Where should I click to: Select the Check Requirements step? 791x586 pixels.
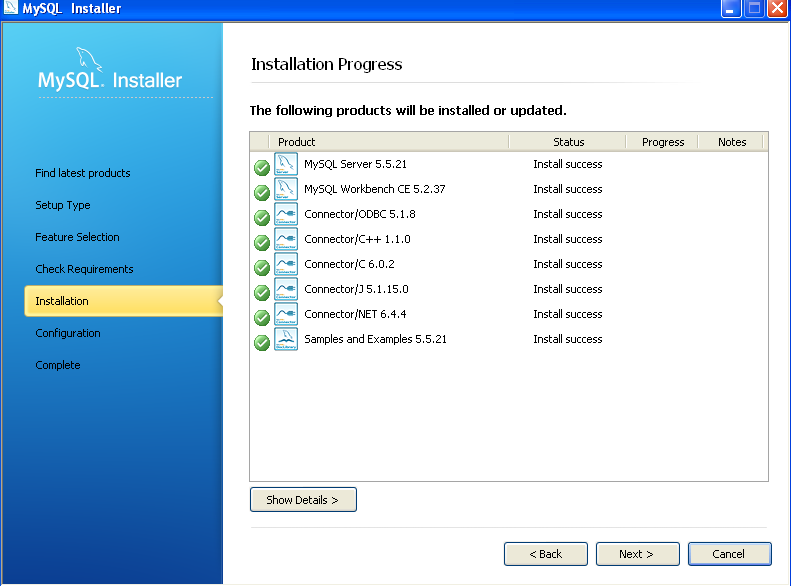[x=84, y=269]
